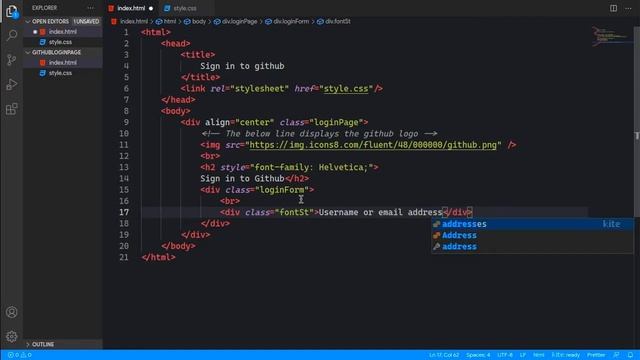Click the closing </html> tag on line 21
Viewport: 640px width, 360px height.
[158, 258]
